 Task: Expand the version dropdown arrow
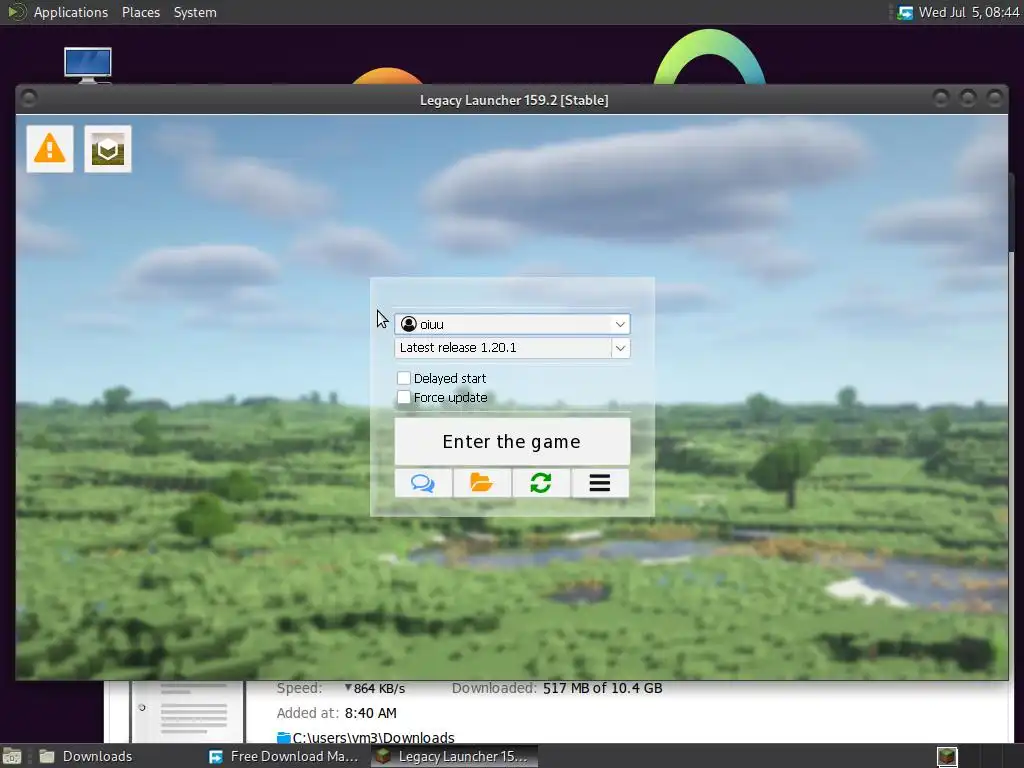(x=620, y=348)
